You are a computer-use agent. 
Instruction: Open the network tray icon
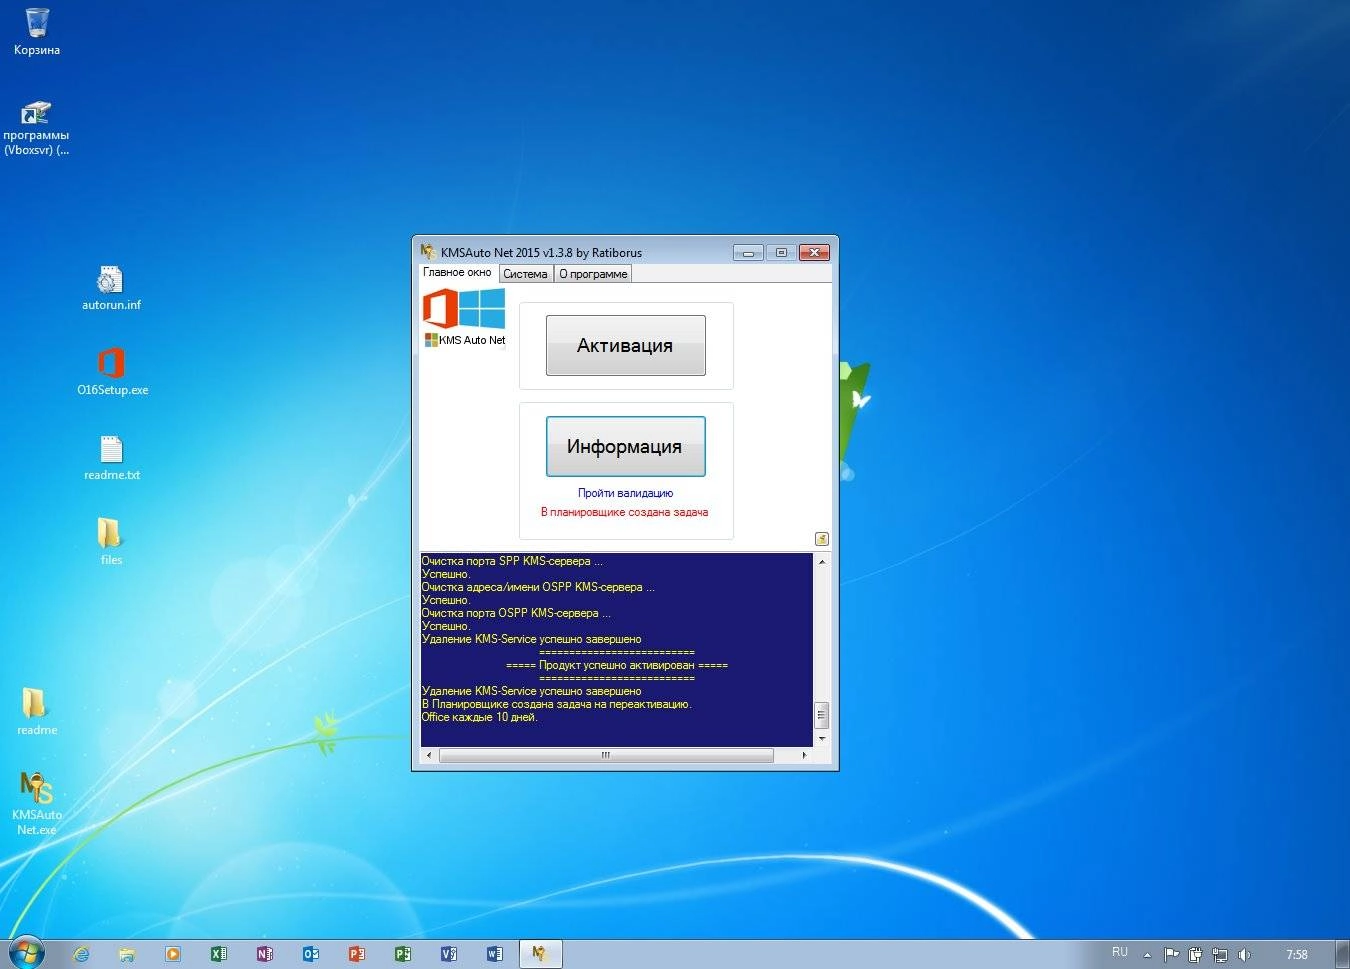coord(1219,955)
